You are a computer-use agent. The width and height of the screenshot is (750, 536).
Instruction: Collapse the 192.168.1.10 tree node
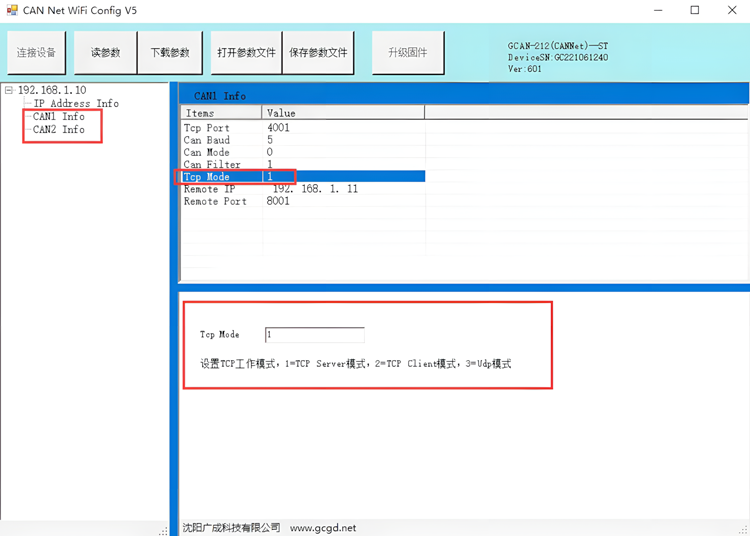tap(9, 90)
